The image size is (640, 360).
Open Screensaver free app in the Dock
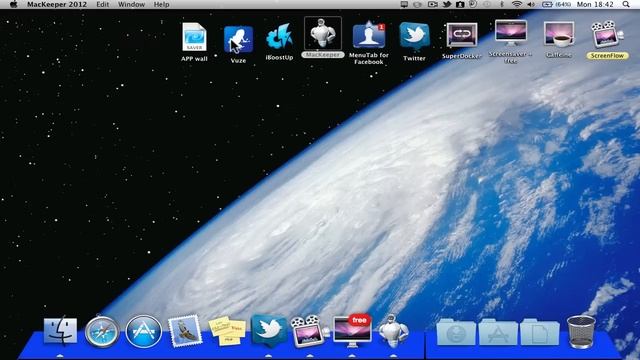352,331
